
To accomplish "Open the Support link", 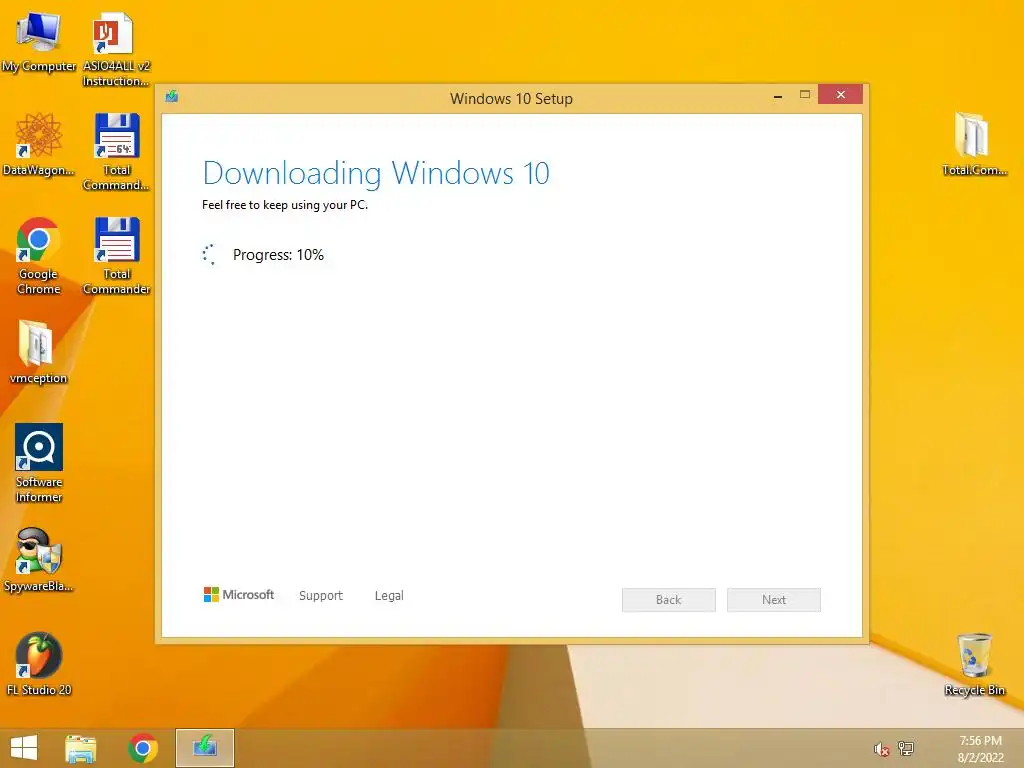I will click(321, 596).
